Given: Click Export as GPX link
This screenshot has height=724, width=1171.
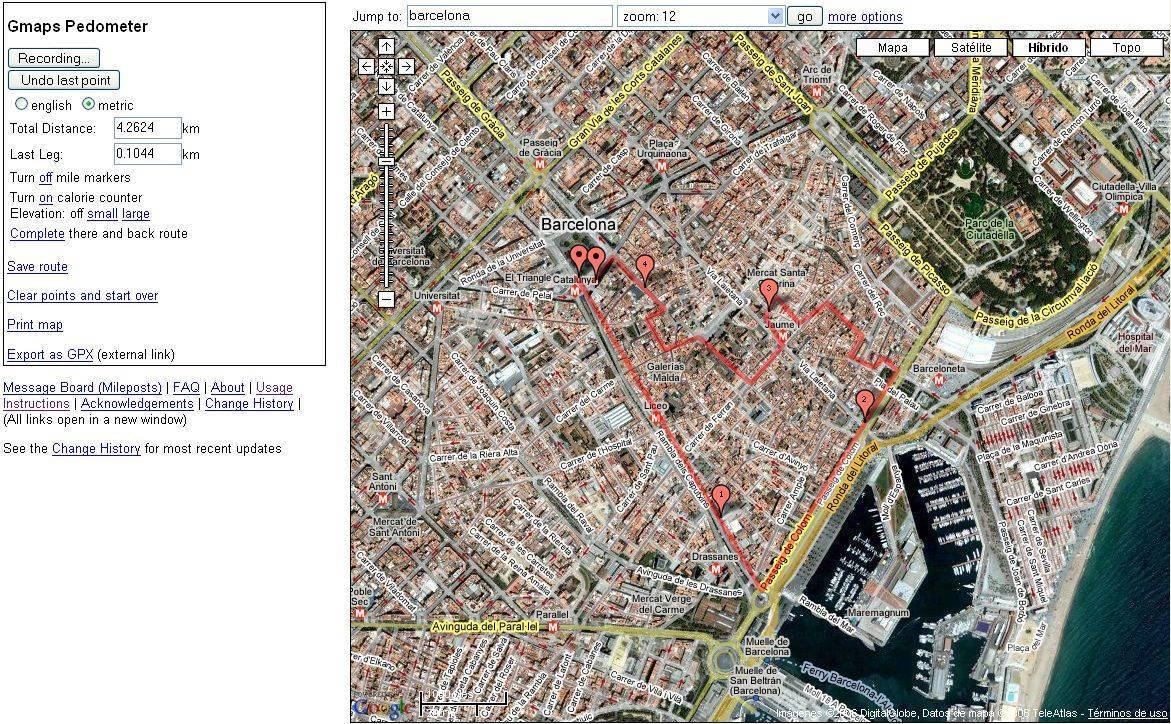Looking at the screenshot, I should [x=50, y=354].
